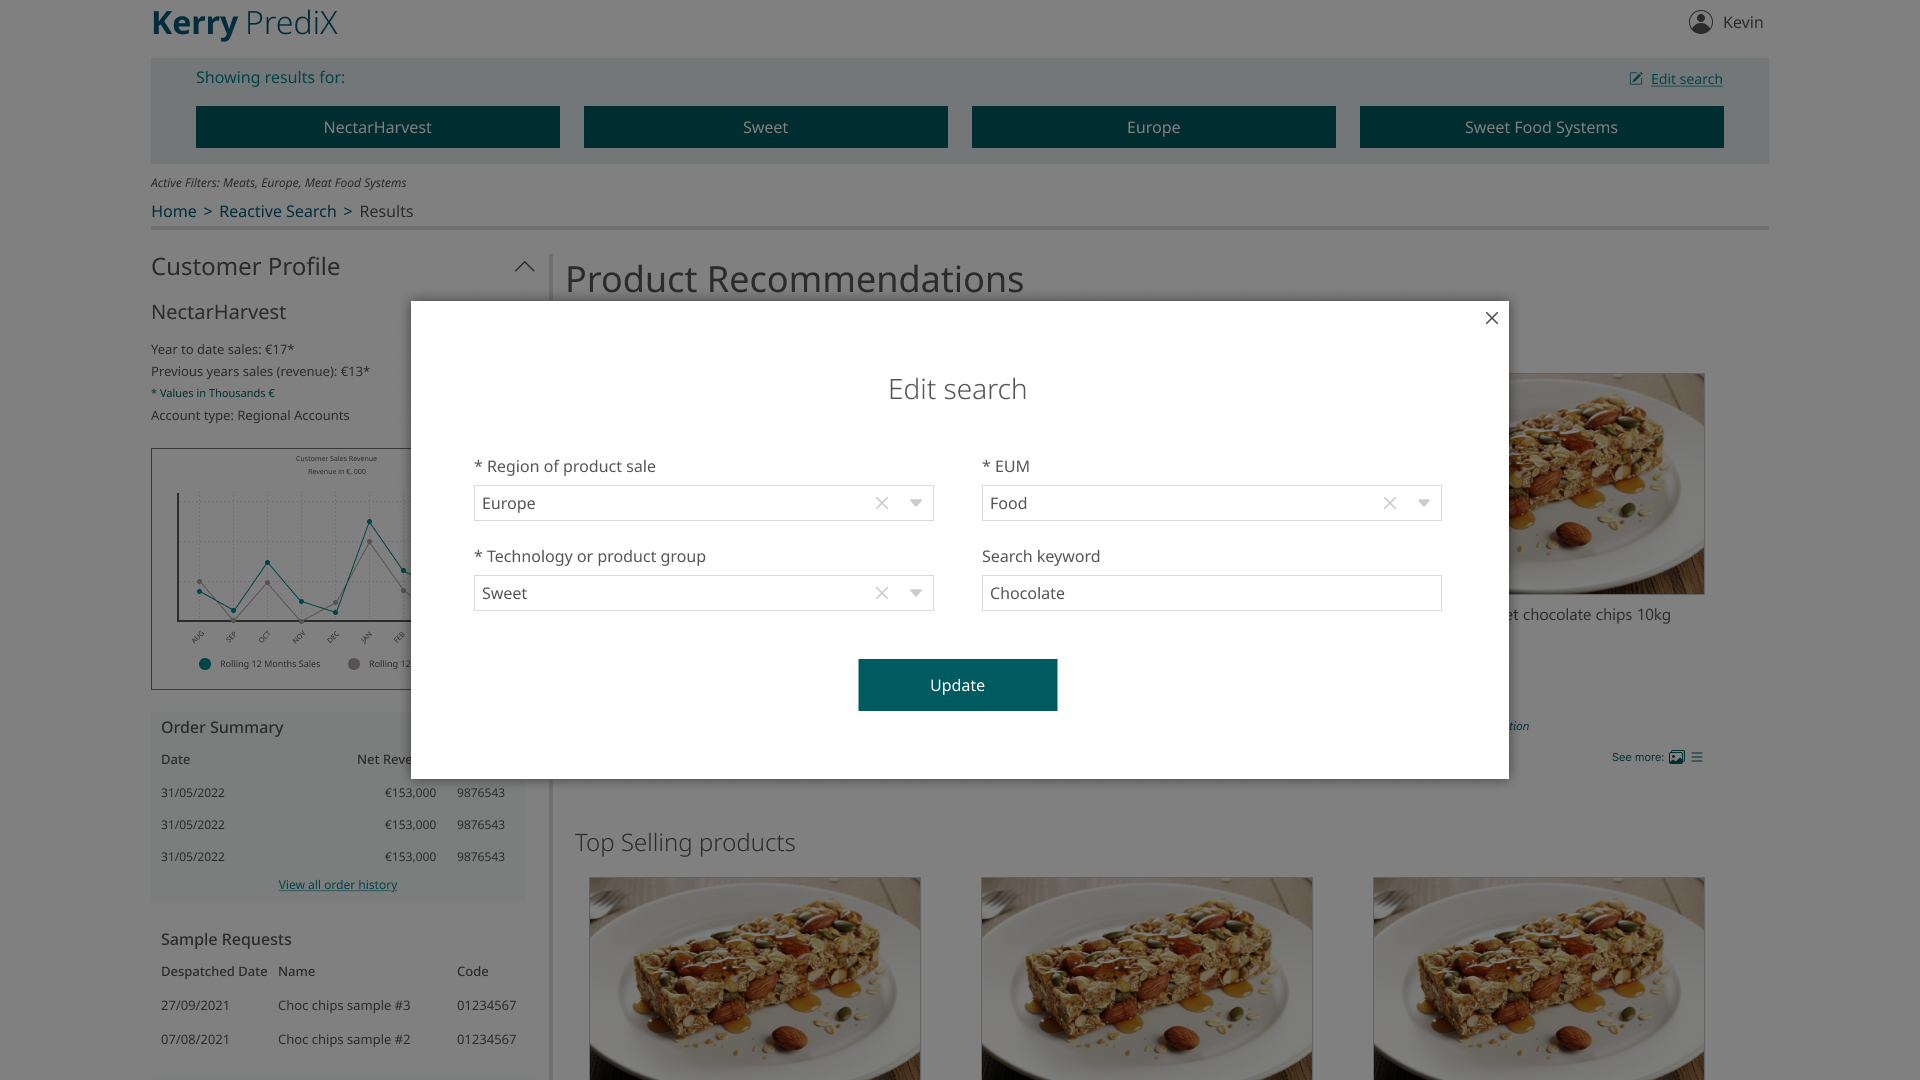Screen dimensions: 1920x1080
Task: Switch product recommendations to gallery view
Action: [1675, 757]
